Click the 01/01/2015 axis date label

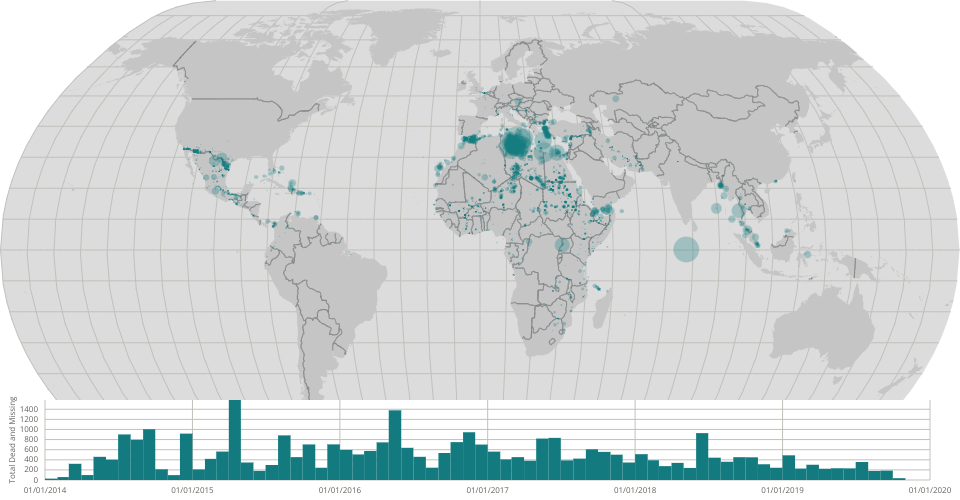click(192, 490)
